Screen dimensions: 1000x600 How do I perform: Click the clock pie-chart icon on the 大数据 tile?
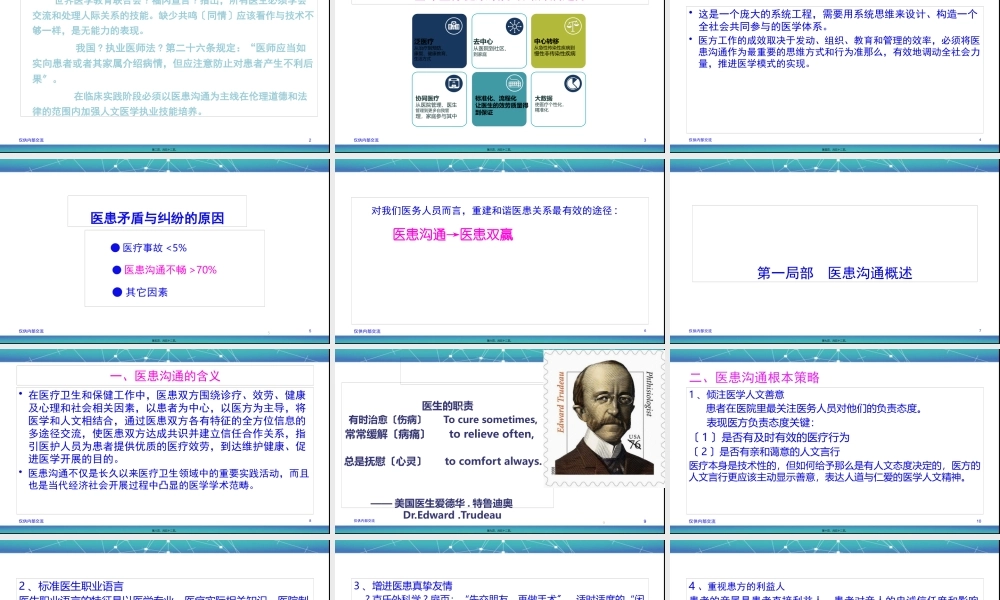573,83
